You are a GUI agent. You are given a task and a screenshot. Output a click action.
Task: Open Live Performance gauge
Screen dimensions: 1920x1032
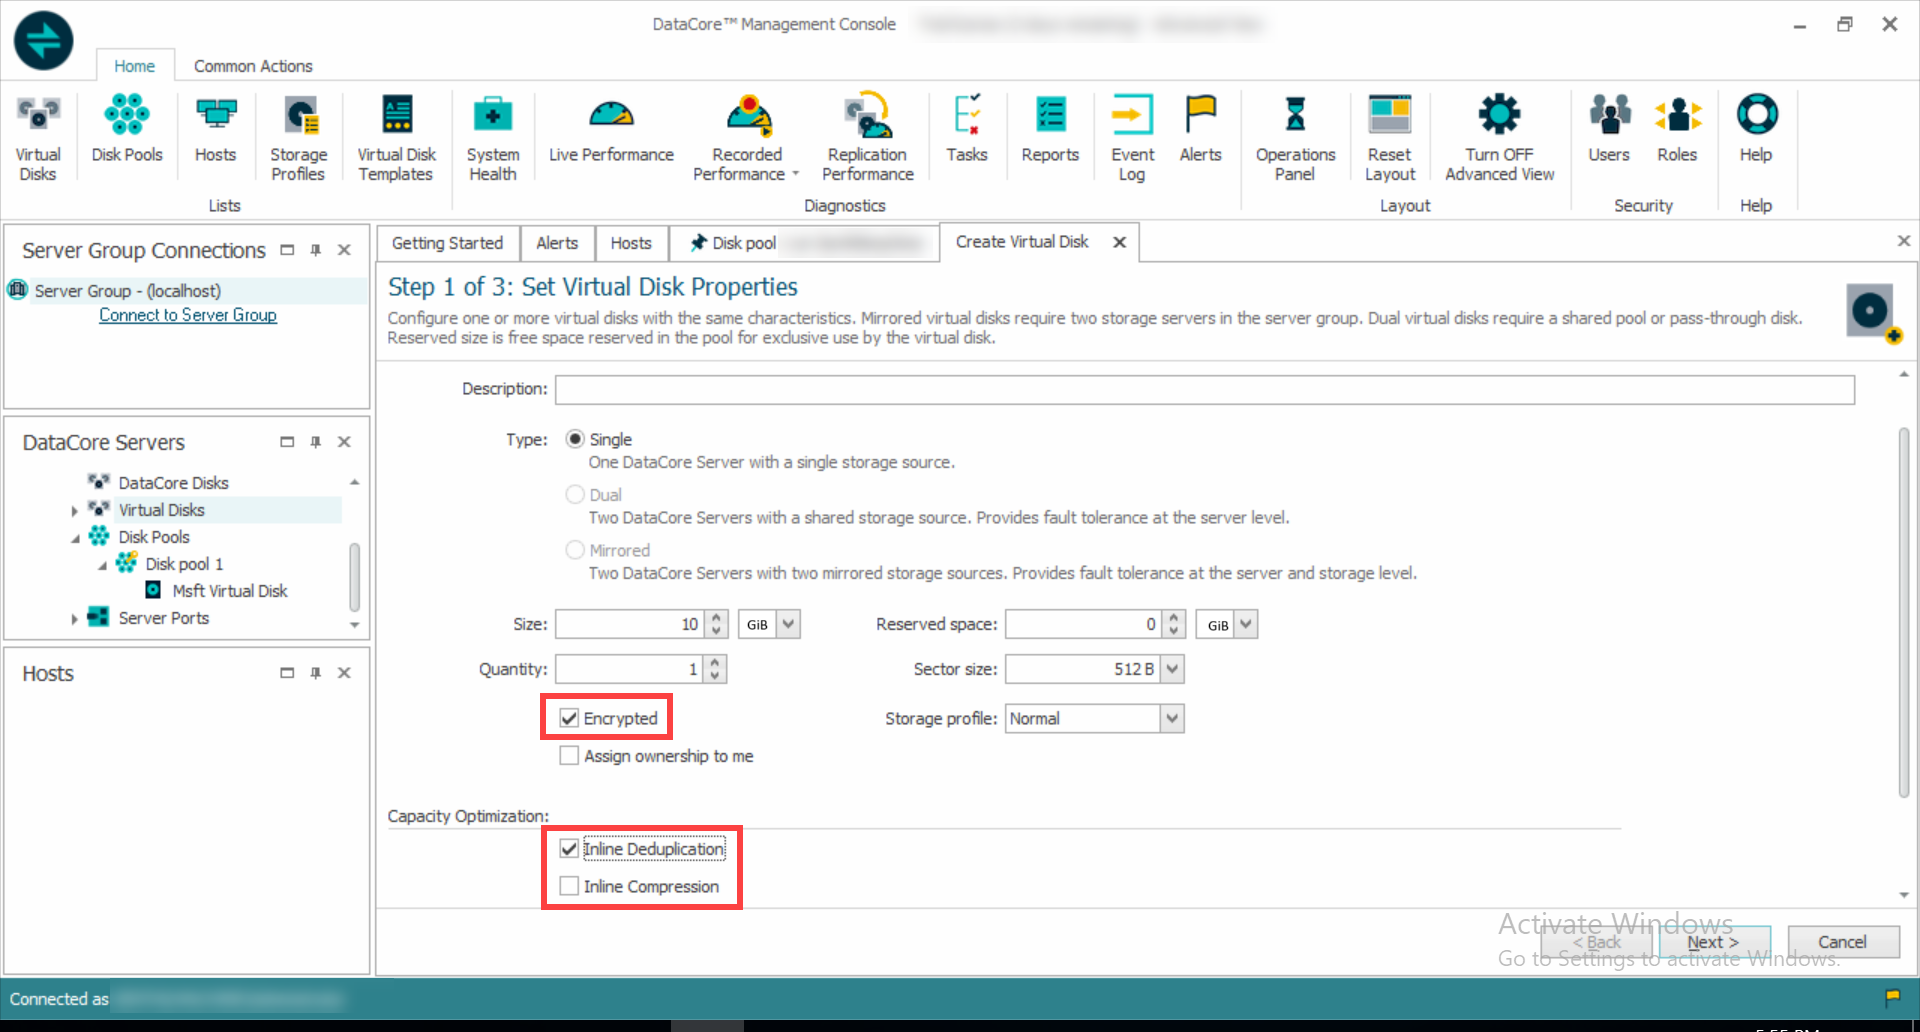(x=611, y=128)
